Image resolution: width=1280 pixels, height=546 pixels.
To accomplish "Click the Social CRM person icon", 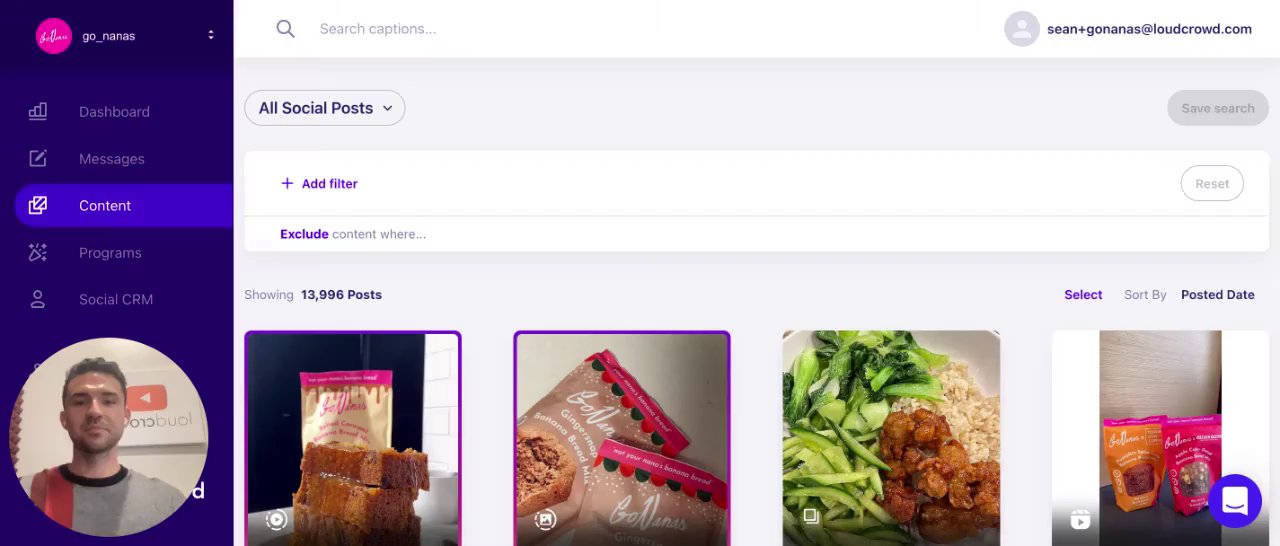I will 38,300.
